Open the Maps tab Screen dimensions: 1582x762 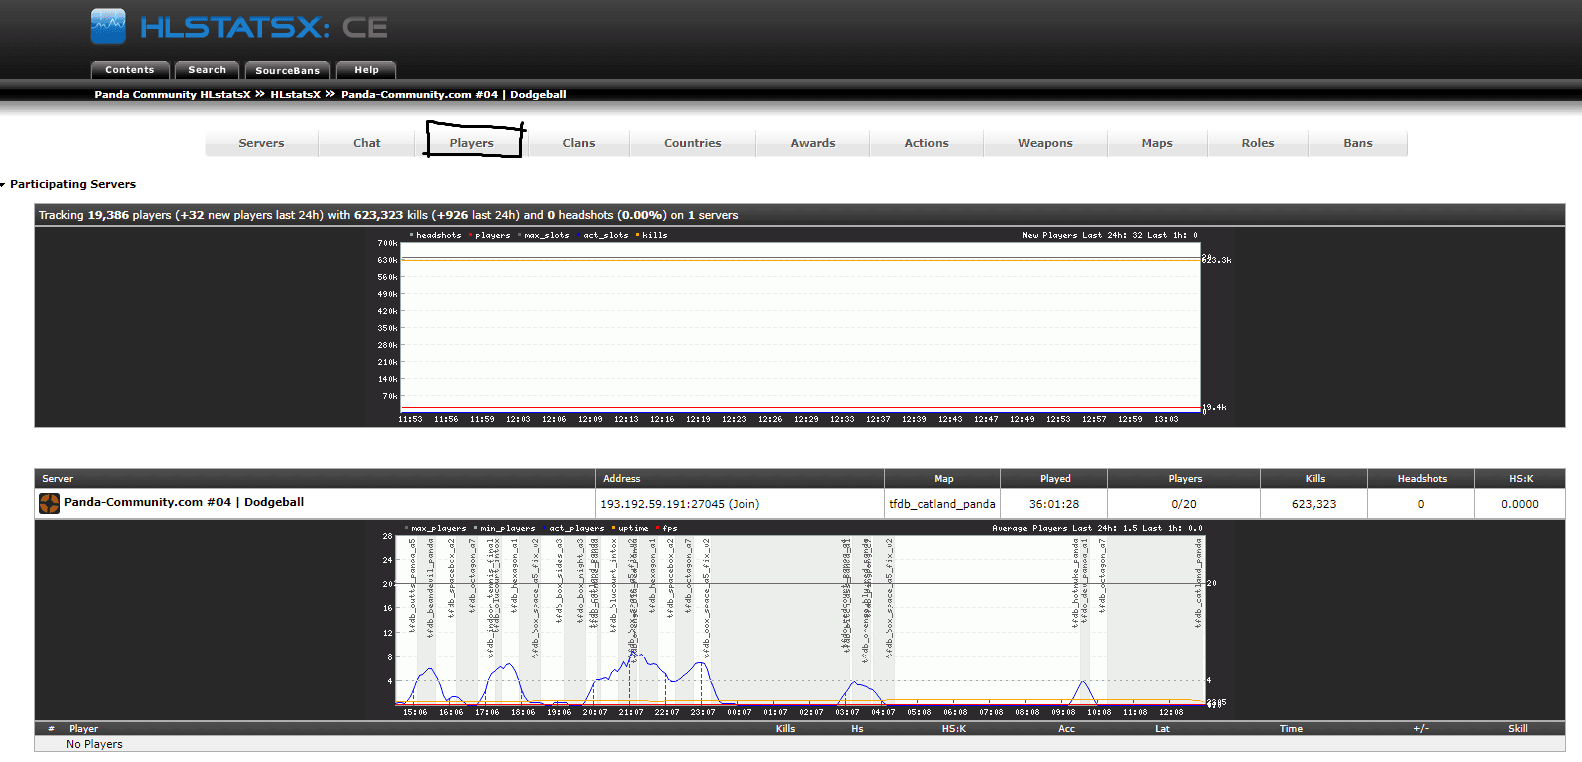1156,143
